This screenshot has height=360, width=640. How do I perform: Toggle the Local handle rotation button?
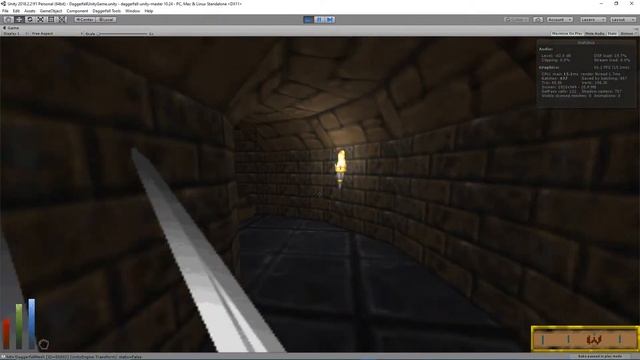106,20
